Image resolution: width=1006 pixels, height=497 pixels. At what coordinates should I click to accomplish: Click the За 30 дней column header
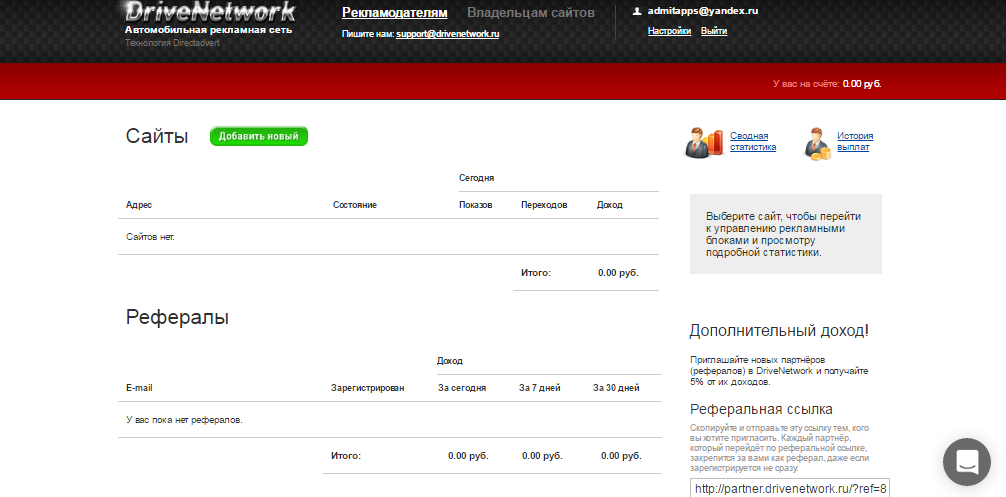616,388
